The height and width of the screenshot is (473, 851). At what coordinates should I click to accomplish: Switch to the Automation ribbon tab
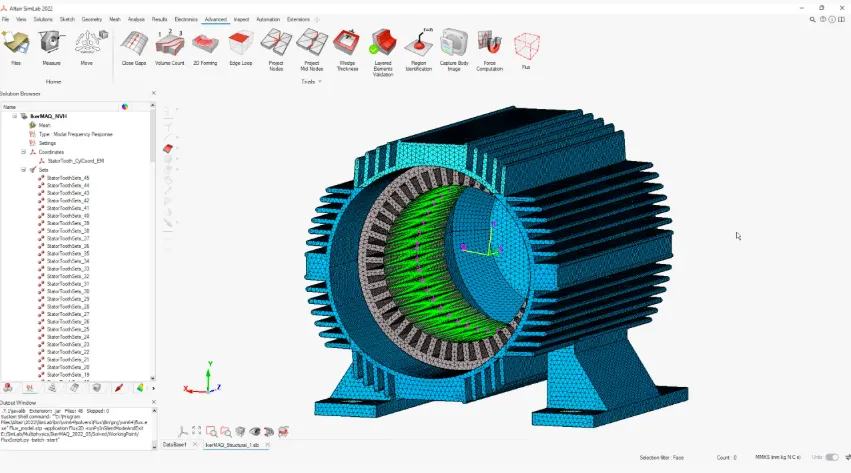[x=268, y=20]
